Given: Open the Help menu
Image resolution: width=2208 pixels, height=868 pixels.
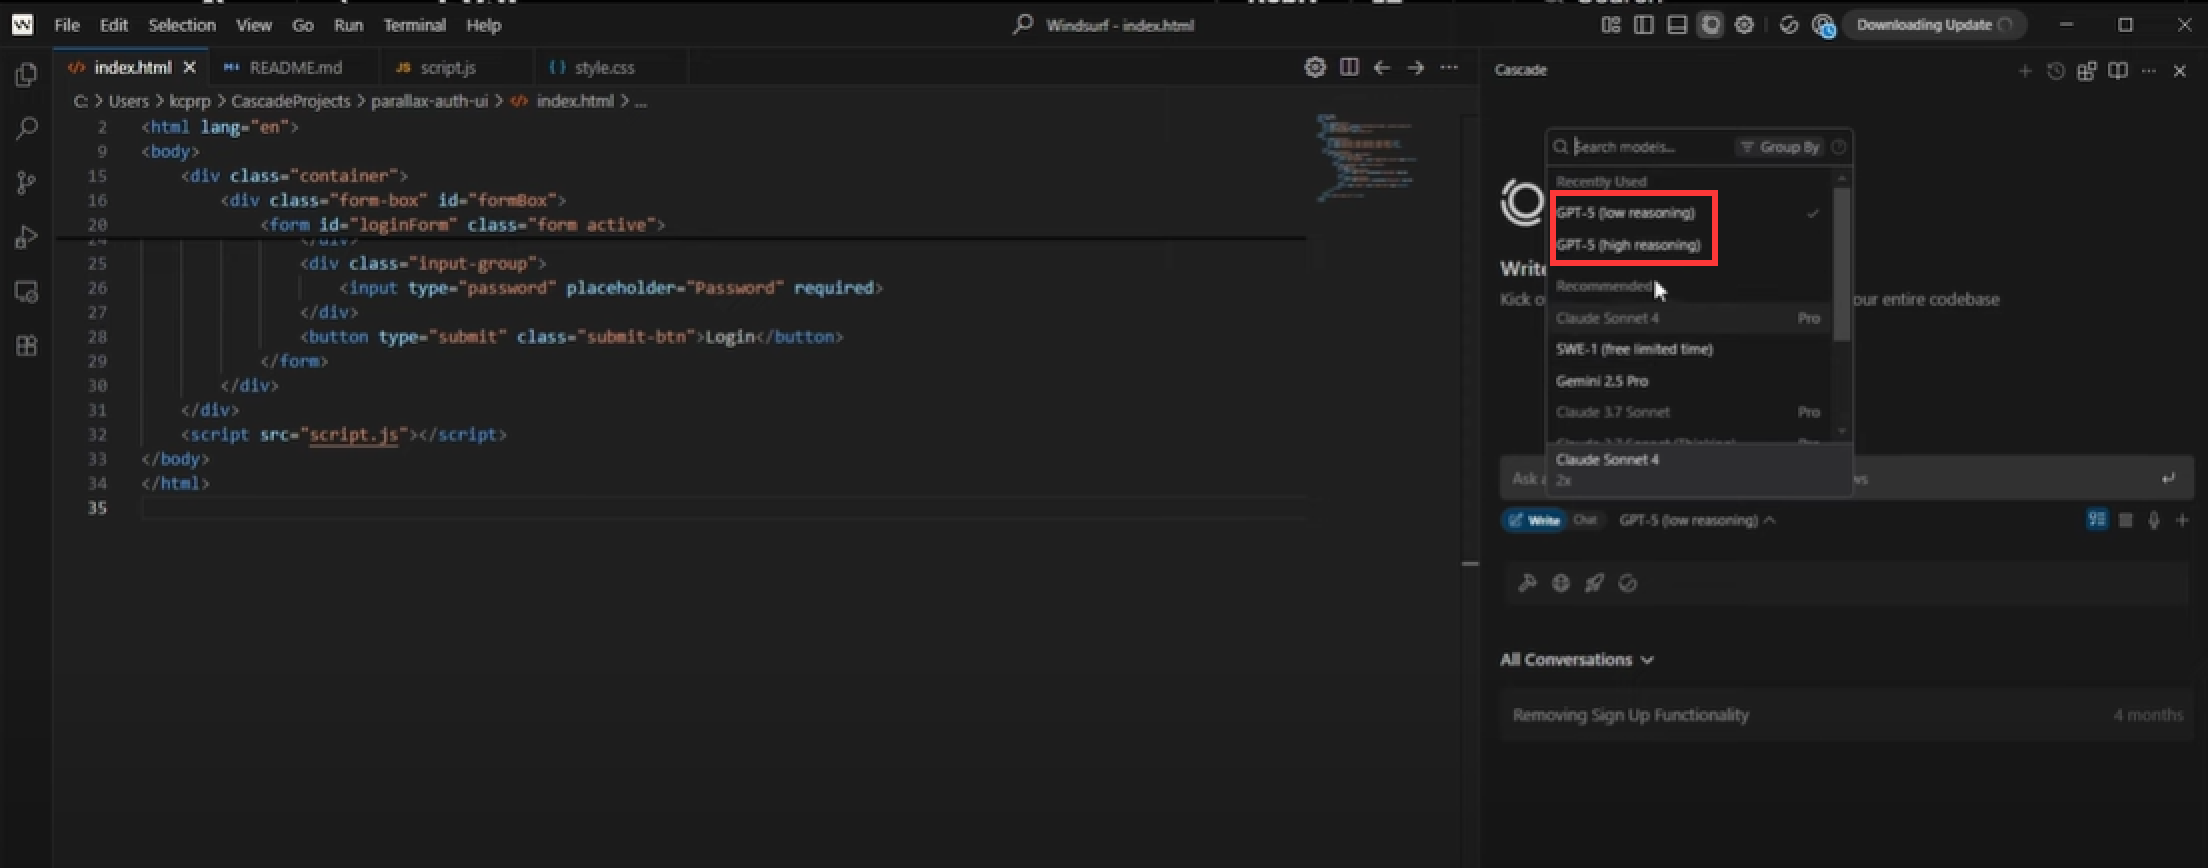Looking at the screenshot, I should coord(484,25).
